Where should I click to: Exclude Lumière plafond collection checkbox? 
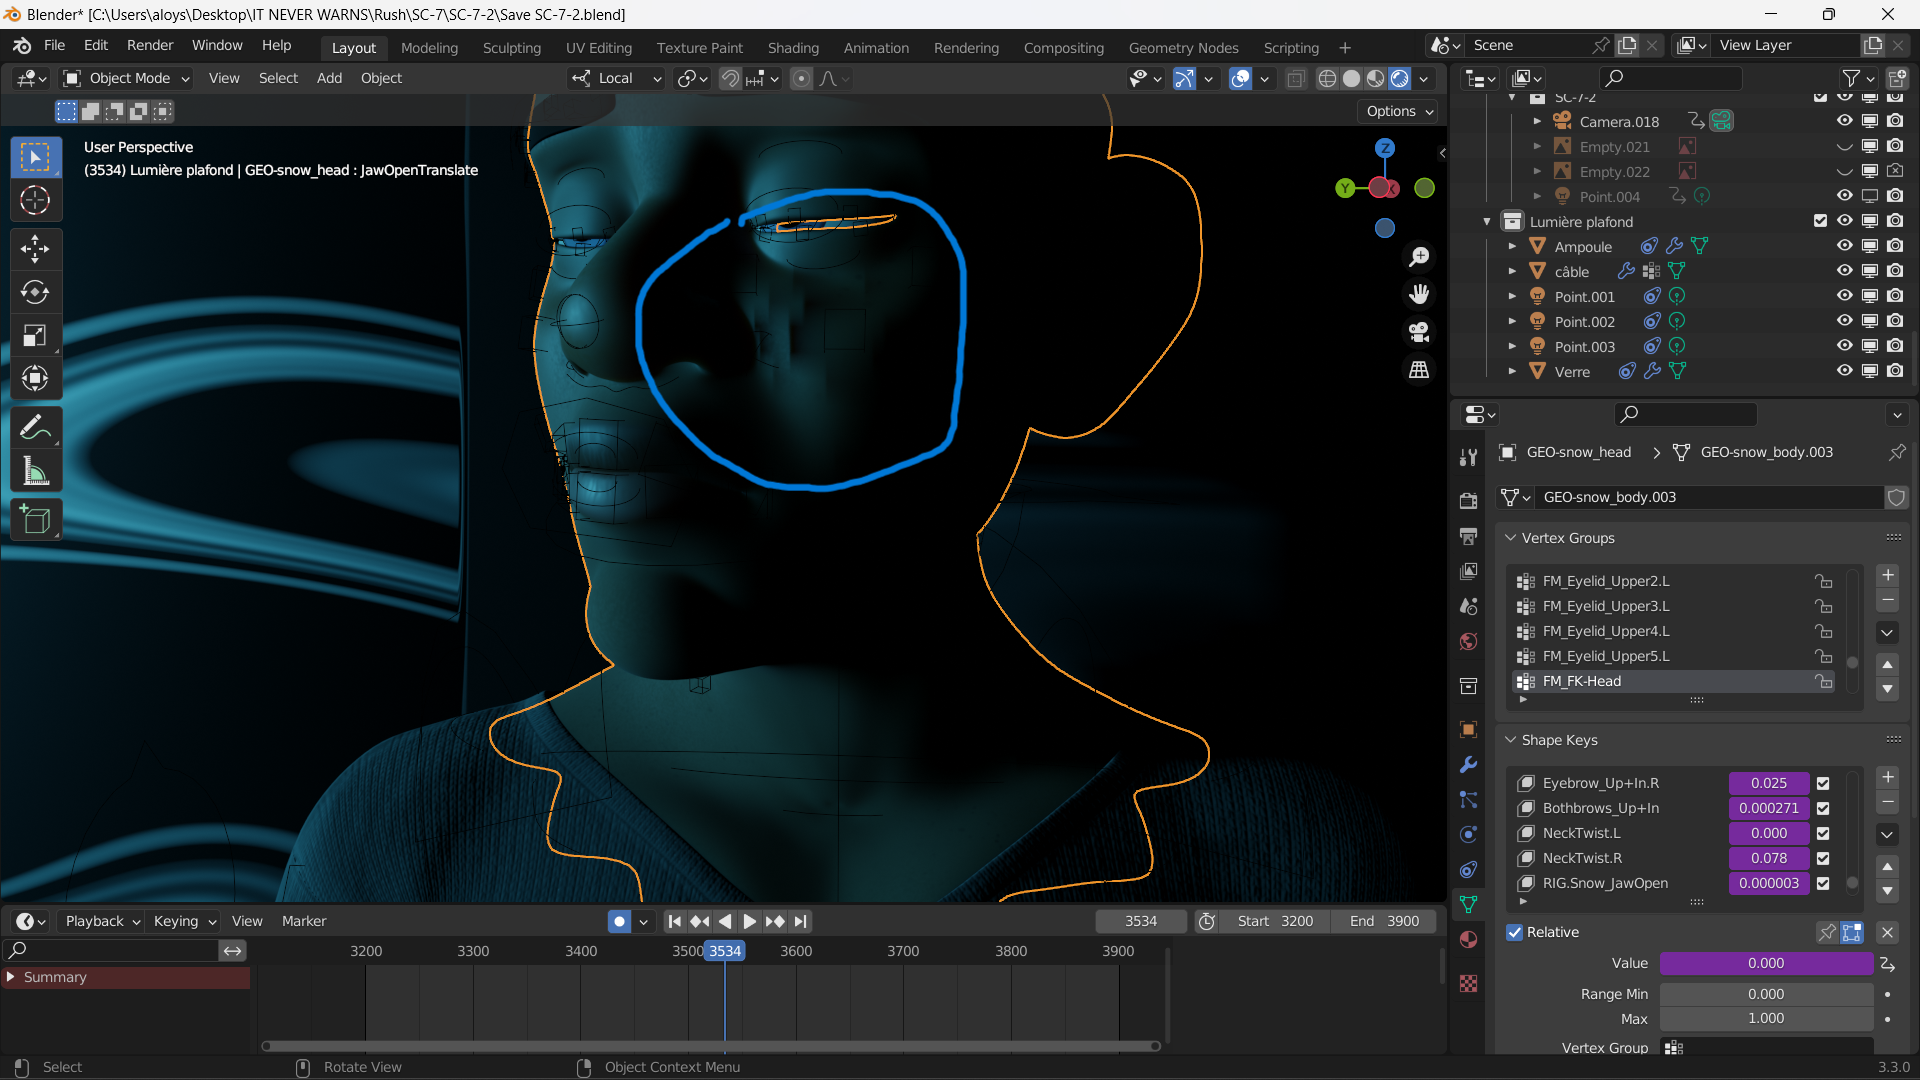[x=1820, y=221]
